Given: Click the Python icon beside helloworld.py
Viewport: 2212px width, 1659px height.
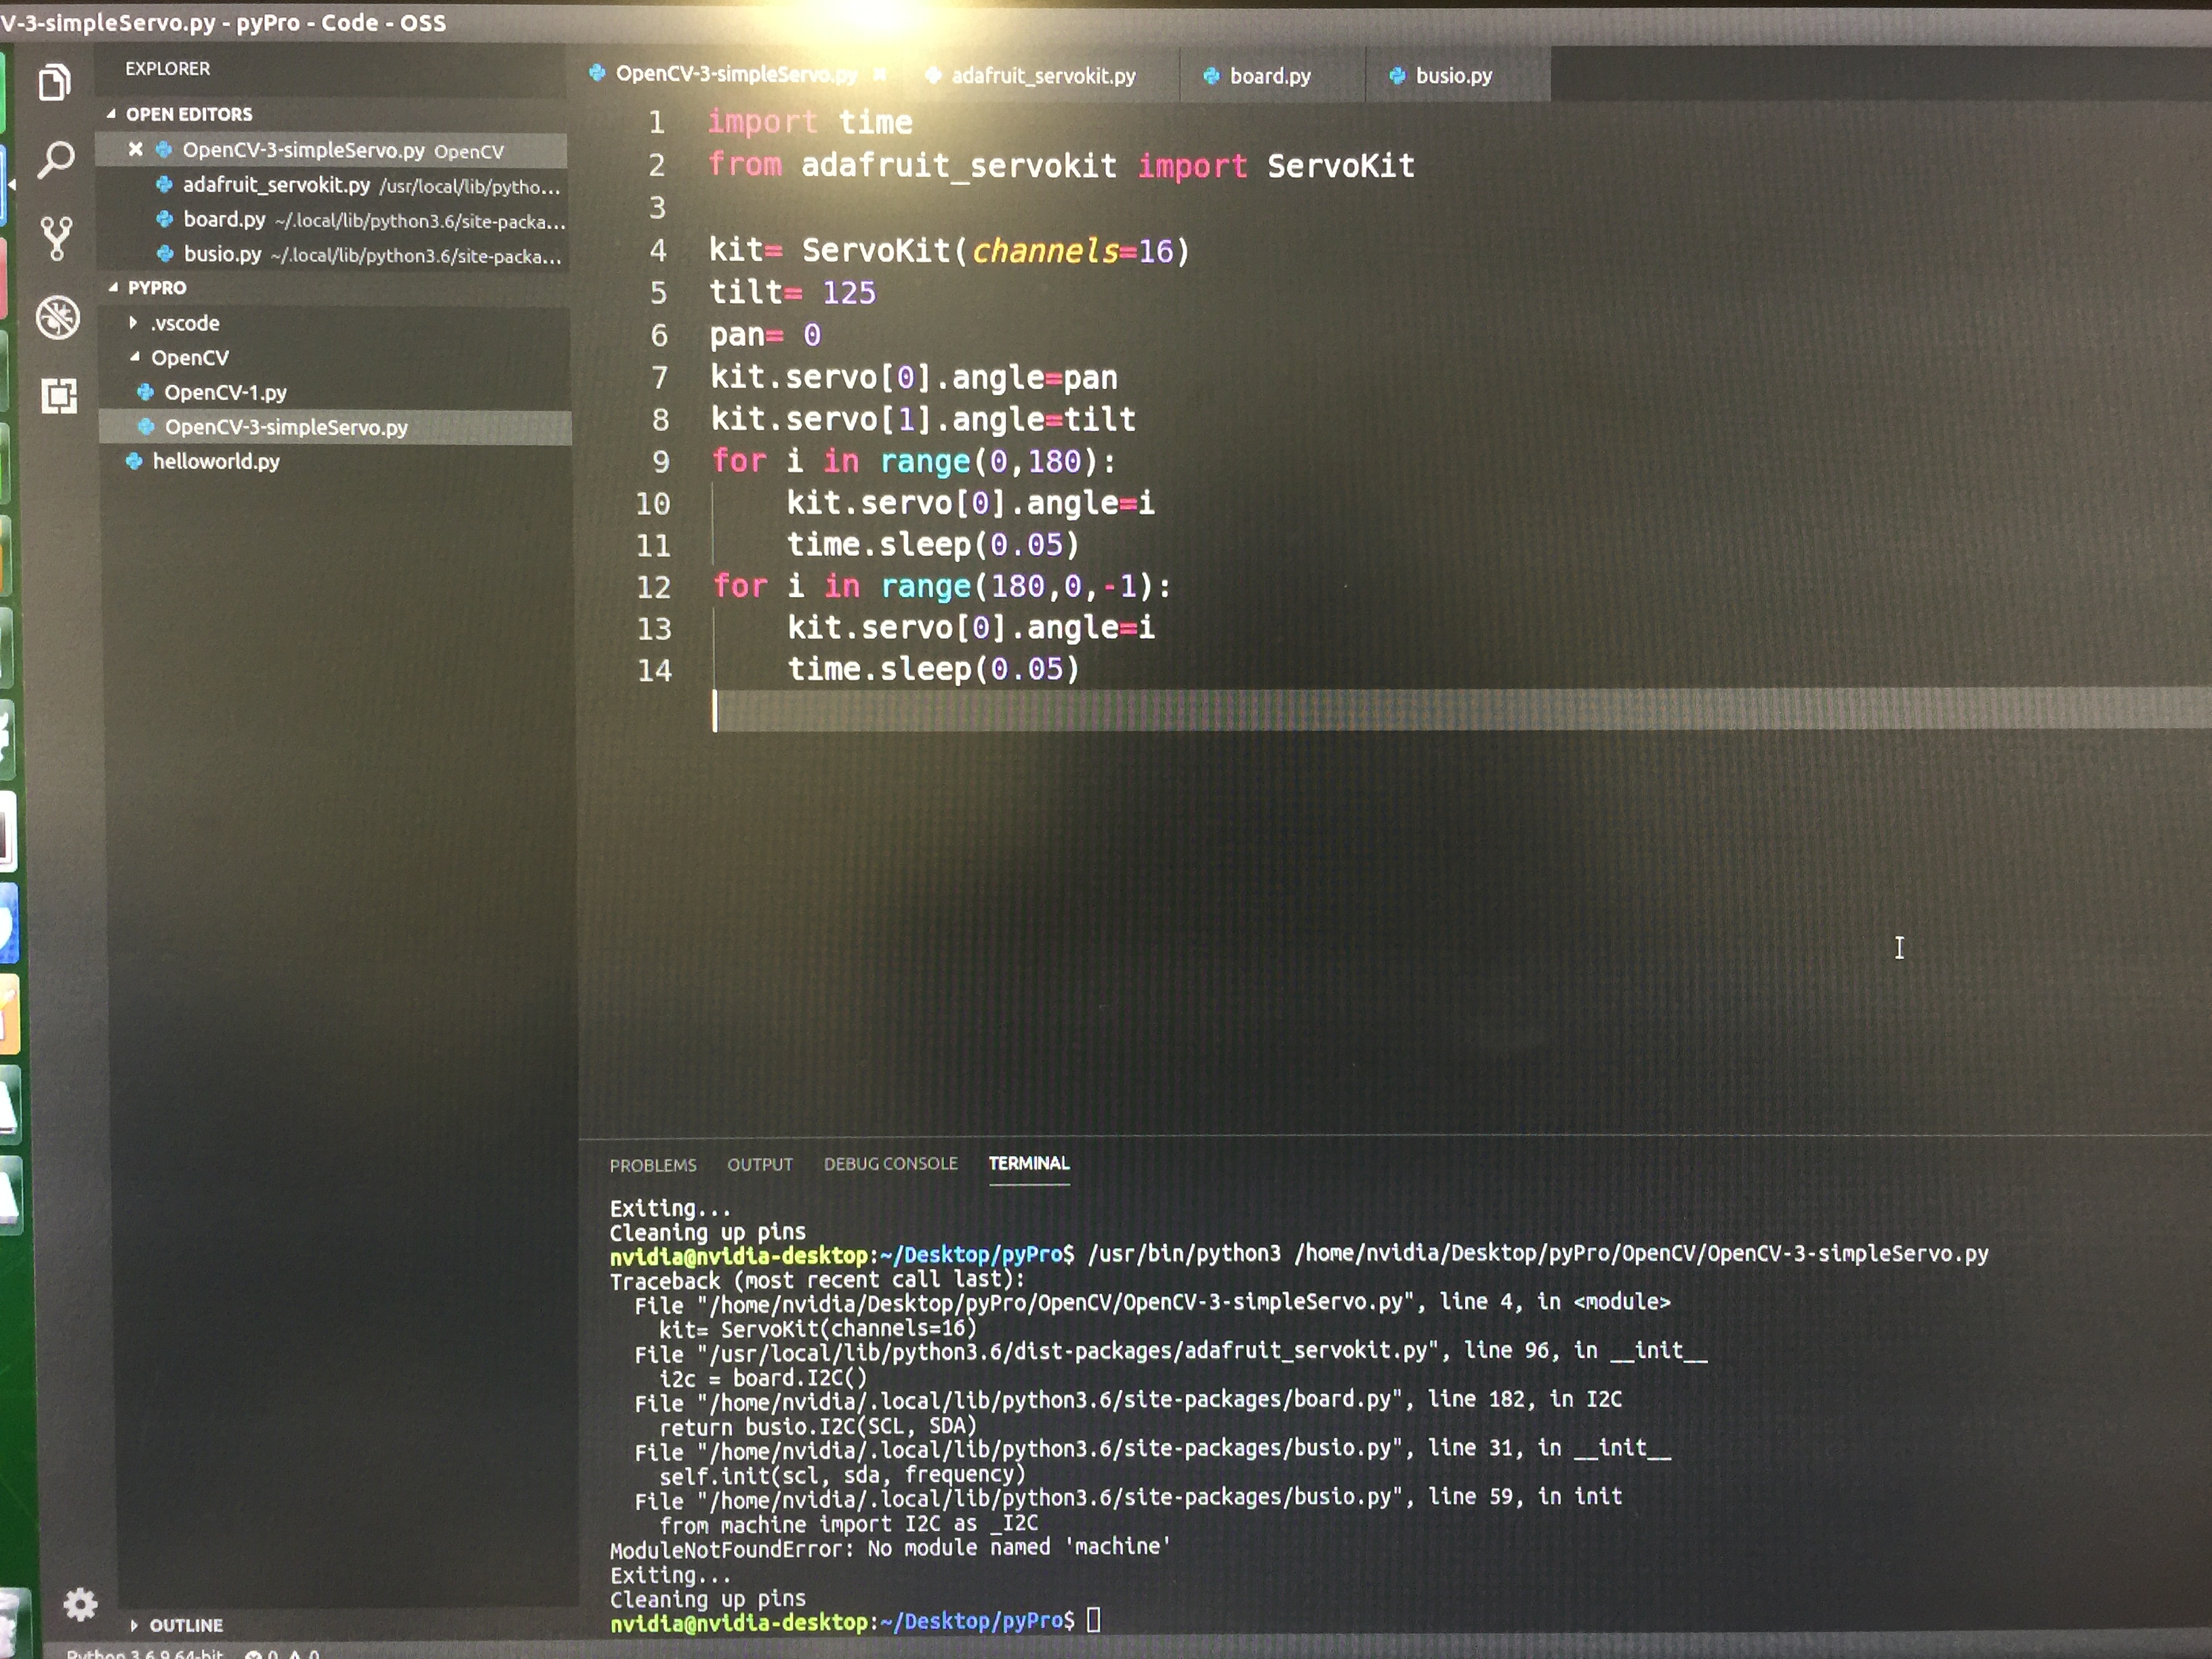Looking at the screenshot, I should [x=134, y=461].
